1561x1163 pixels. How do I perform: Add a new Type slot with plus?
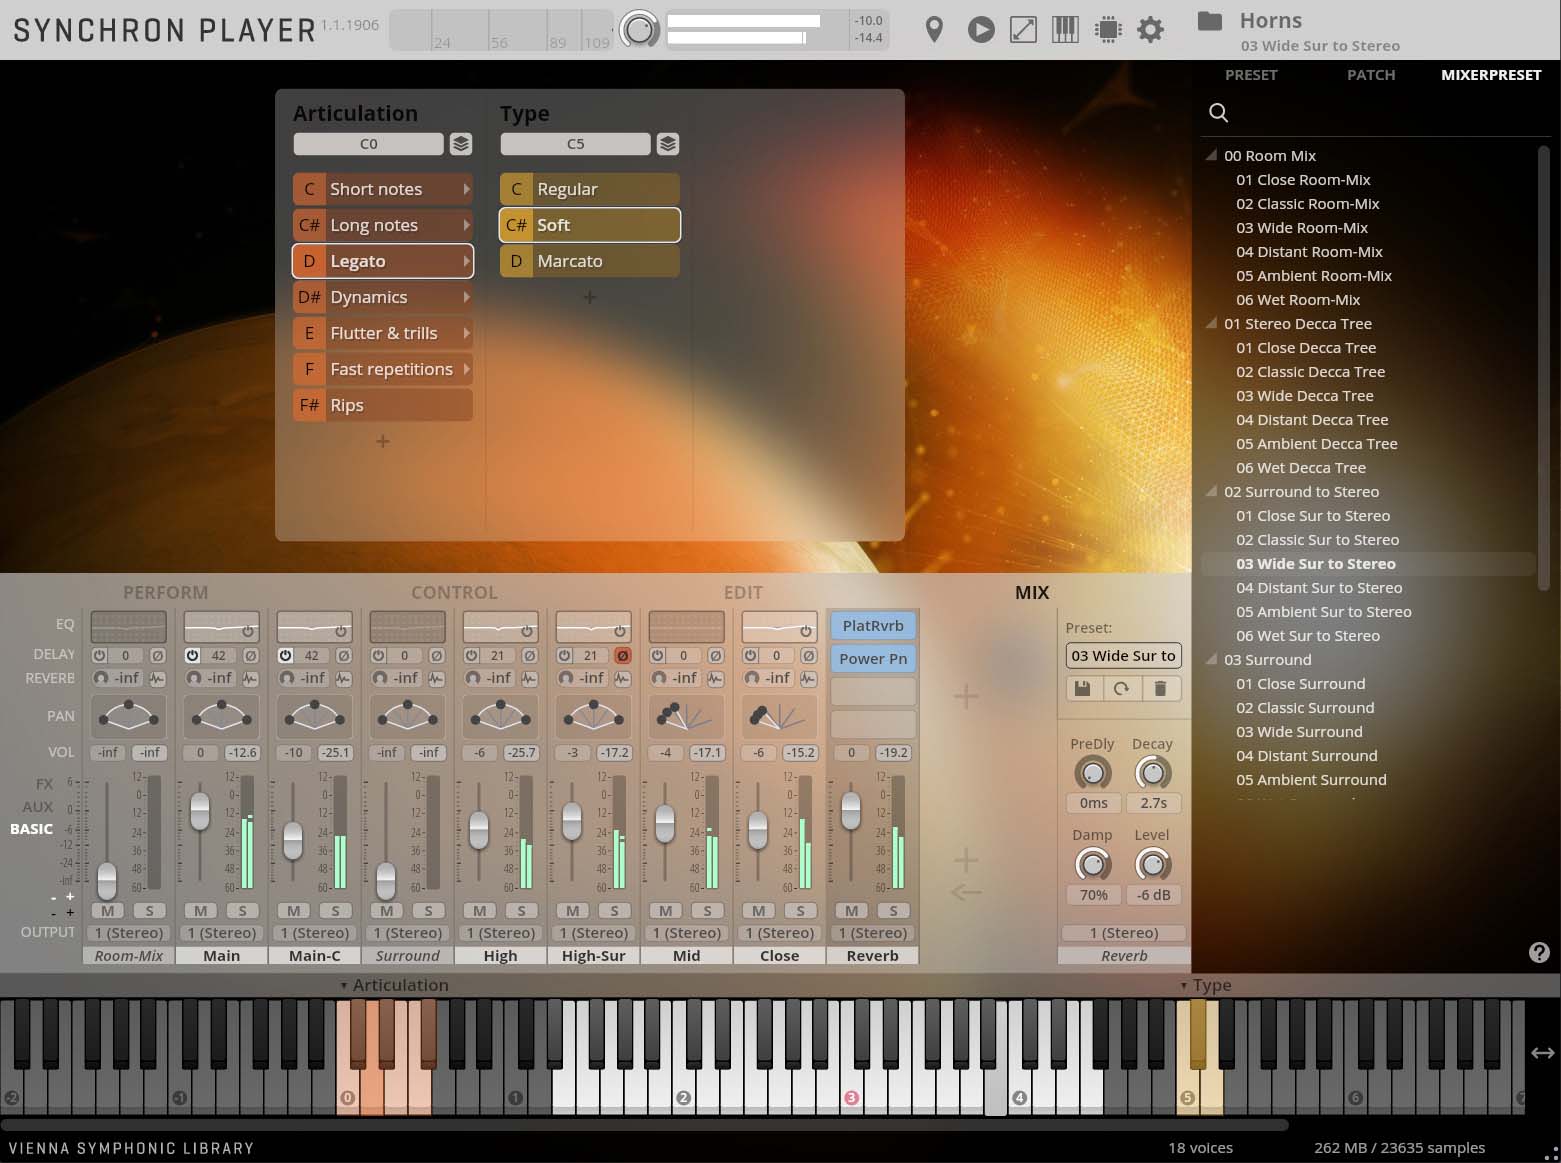coord(589,297)
